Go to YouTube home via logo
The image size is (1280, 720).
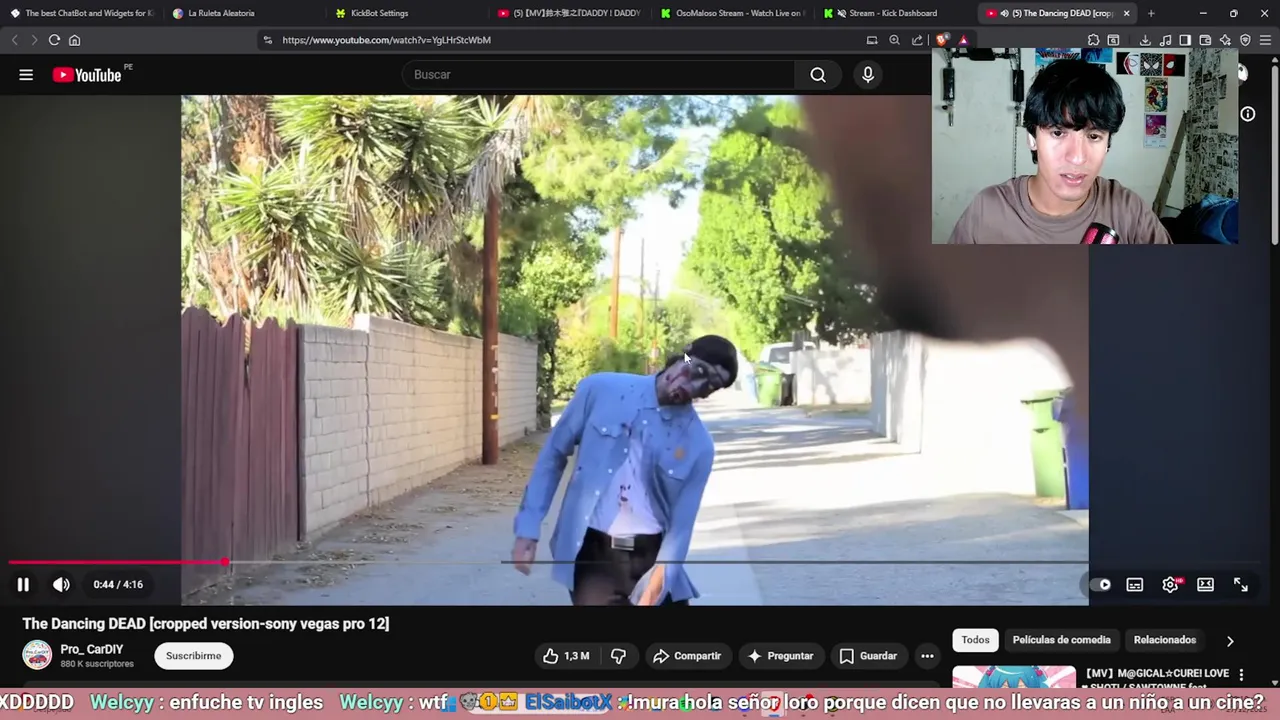[87, 75]
